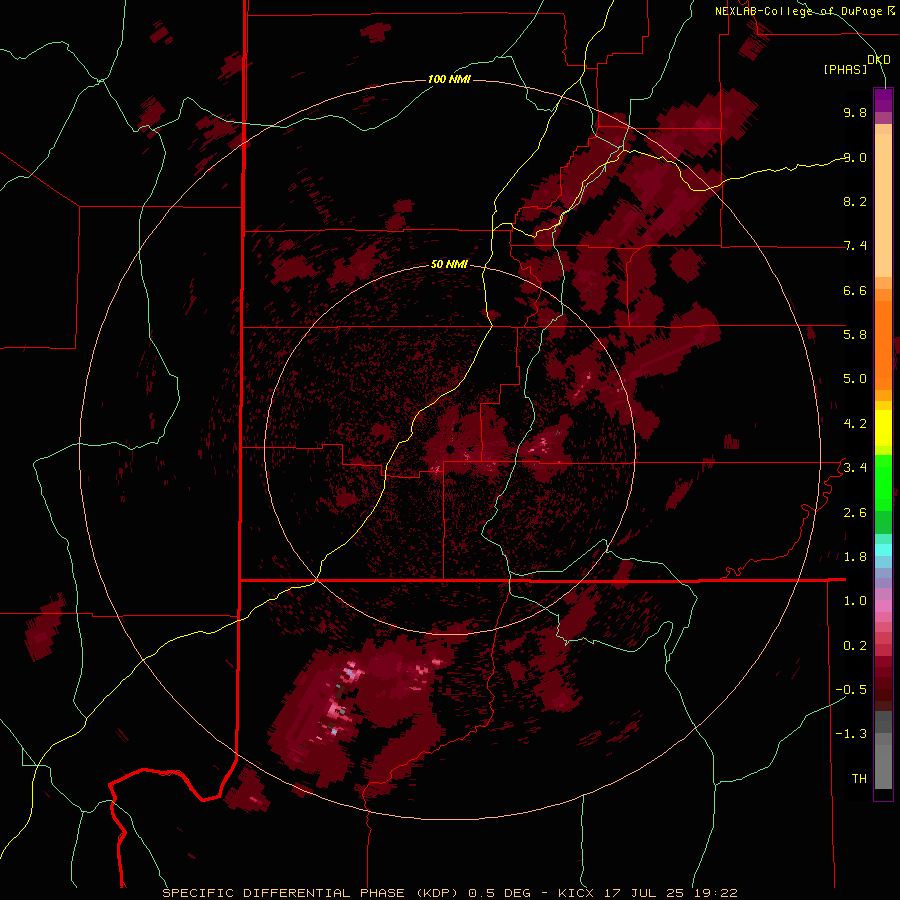Click the Specific Differential Phase caption text

[449, 893]
